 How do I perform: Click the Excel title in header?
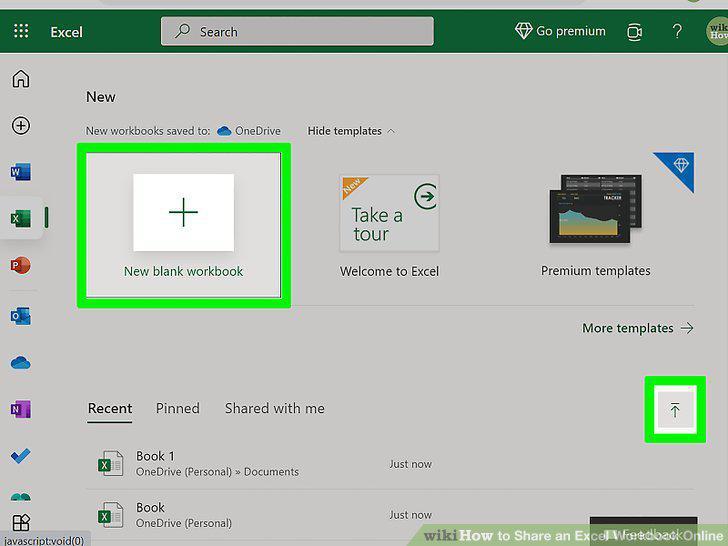(66, 32)
